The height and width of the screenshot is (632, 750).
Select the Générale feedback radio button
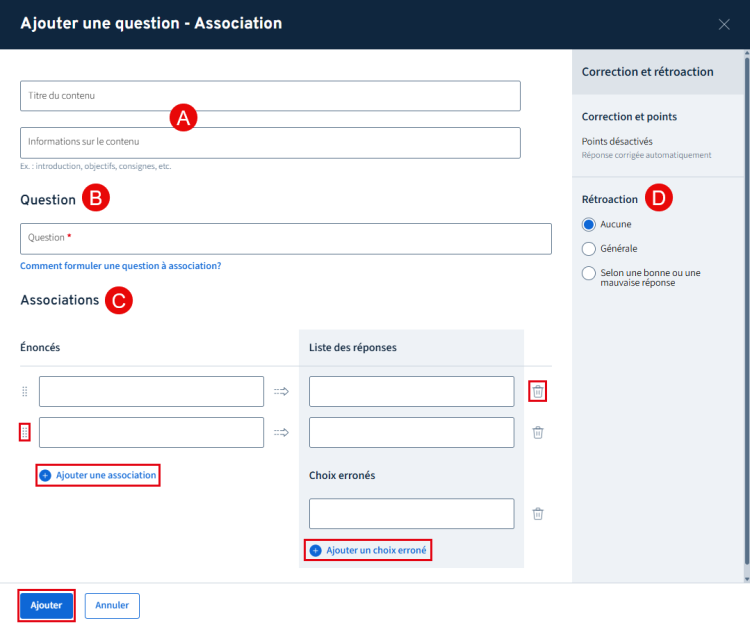589,248
